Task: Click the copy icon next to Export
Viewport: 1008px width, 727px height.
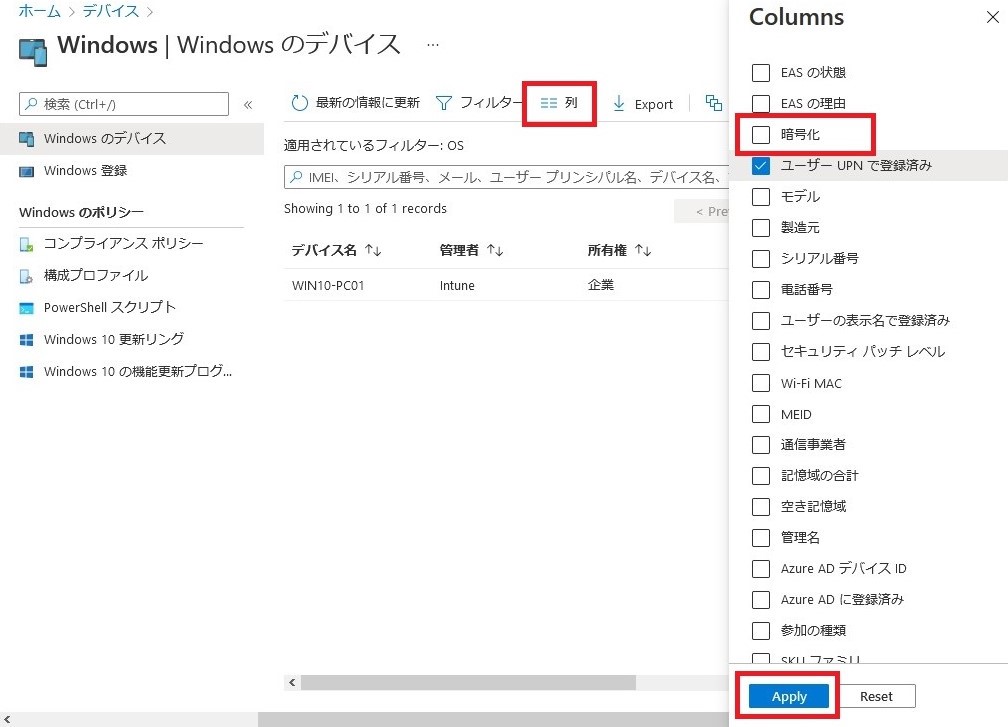Action: coord(714,103)
